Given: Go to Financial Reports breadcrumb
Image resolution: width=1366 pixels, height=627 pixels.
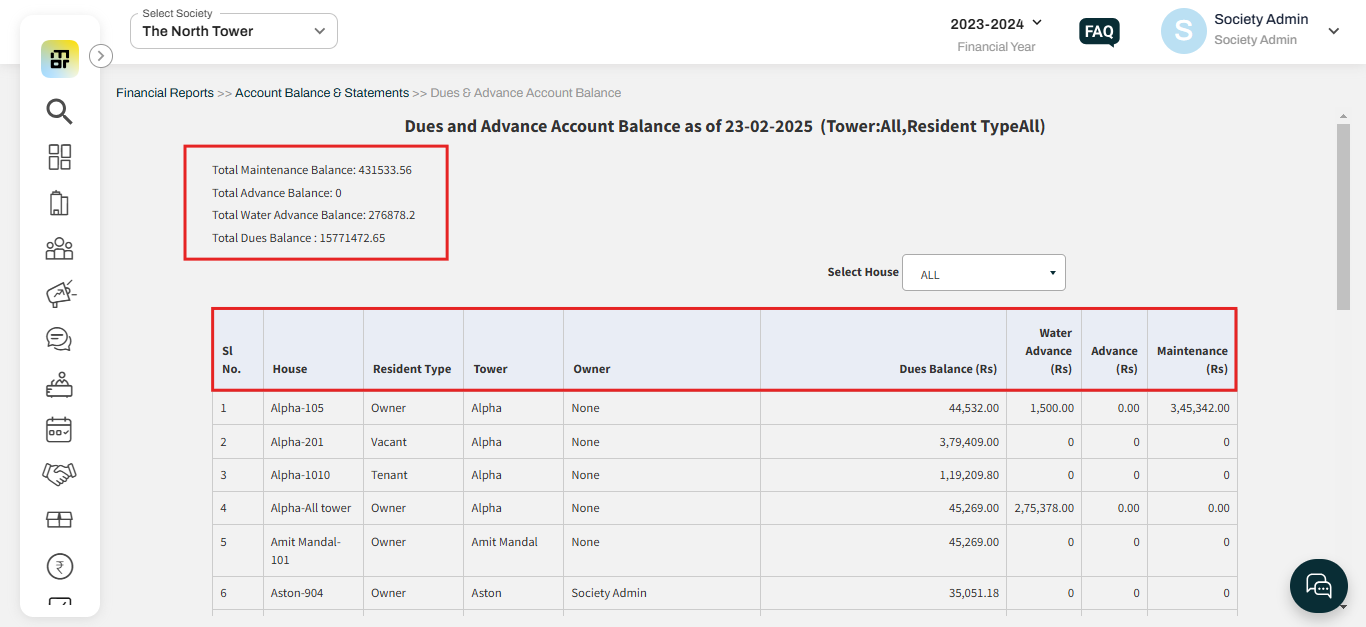Looking at the screenshot, I should tap(165, 93).
